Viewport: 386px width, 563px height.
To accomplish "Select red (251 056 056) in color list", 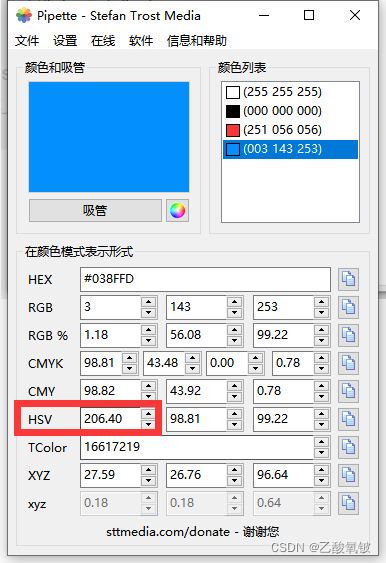I will pyautogui.click(x=290, y=130).
